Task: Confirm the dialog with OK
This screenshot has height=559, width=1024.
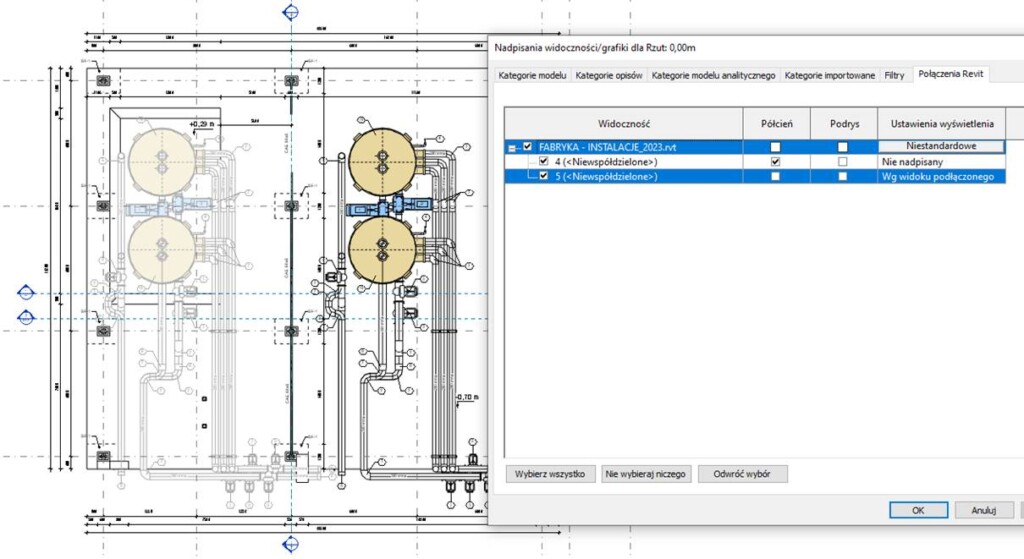Action: coord(918,510)
